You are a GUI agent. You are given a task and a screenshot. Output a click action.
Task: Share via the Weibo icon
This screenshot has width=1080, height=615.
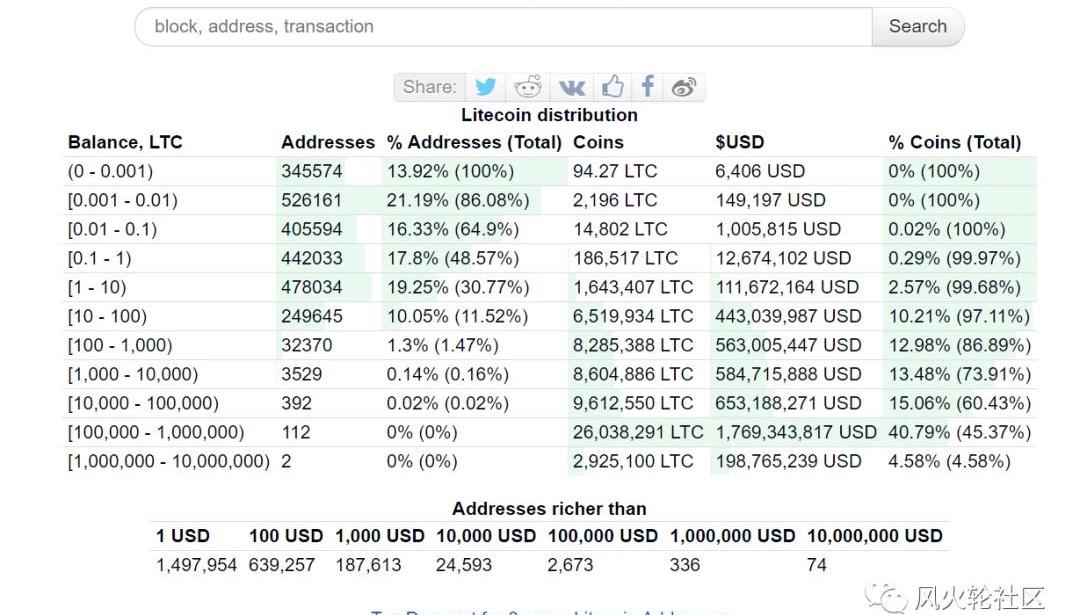point(684,87)
